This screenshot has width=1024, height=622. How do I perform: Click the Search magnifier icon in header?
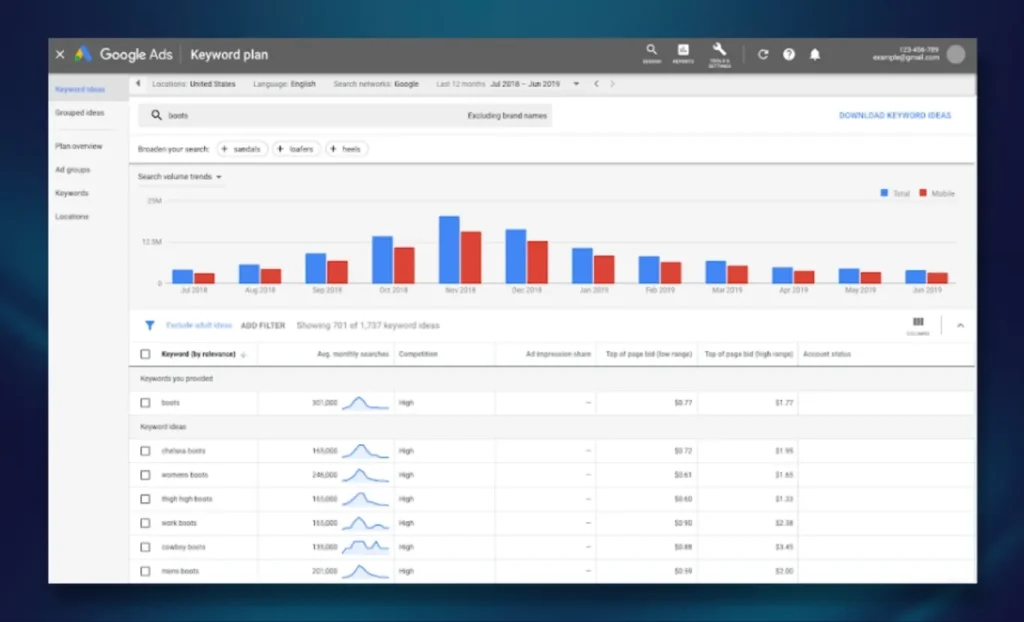click(x=651, y=51)
